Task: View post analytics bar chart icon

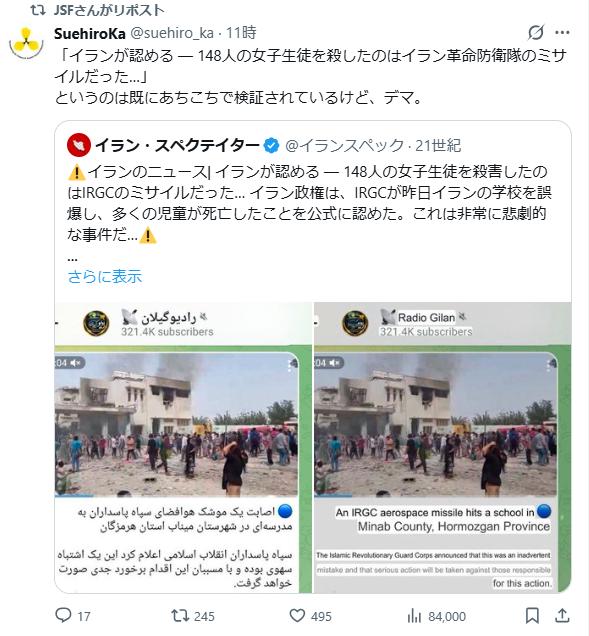Action: [414, 616]
